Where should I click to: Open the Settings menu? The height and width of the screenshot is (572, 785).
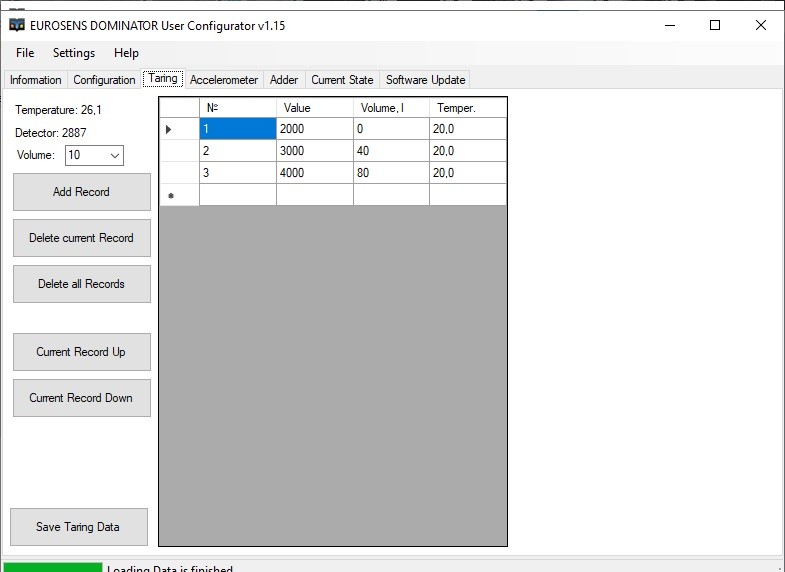[x=74, y=53]
